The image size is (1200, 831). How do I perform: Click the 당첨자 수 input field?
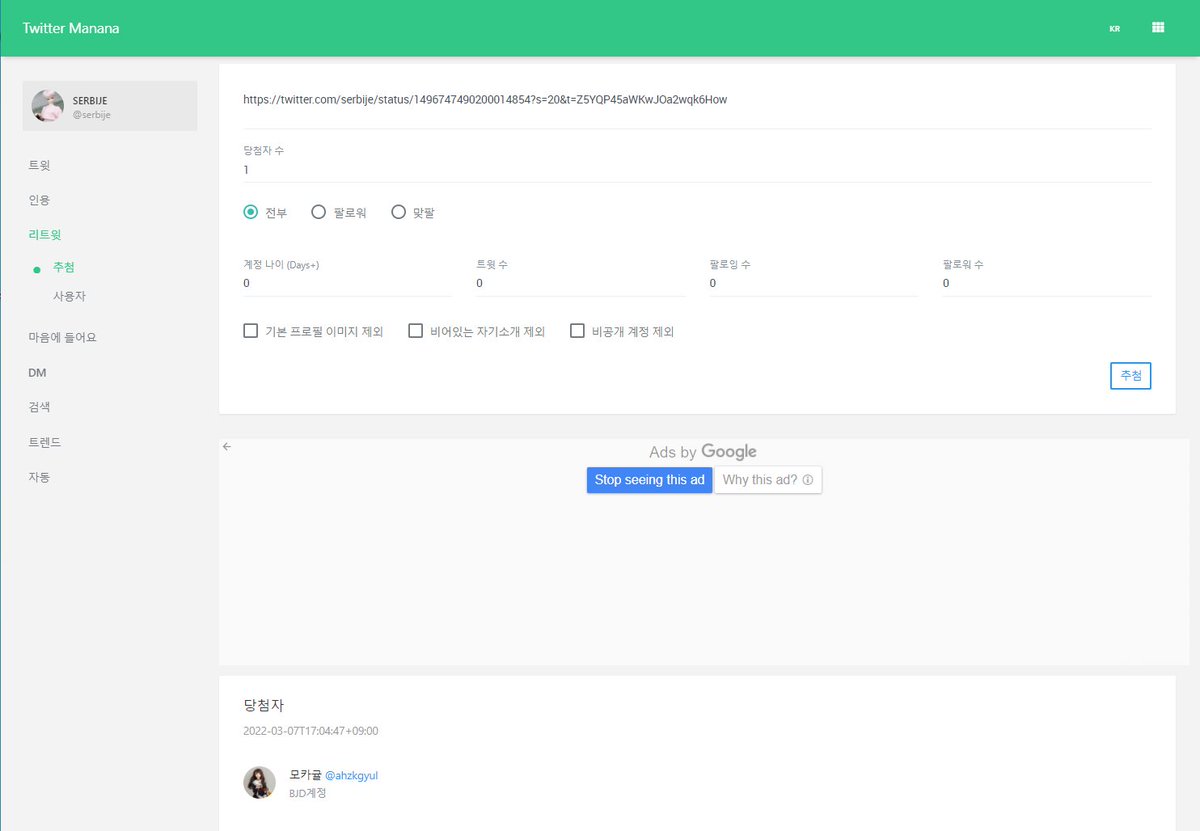pyautogui.click(x=697, y=170)
